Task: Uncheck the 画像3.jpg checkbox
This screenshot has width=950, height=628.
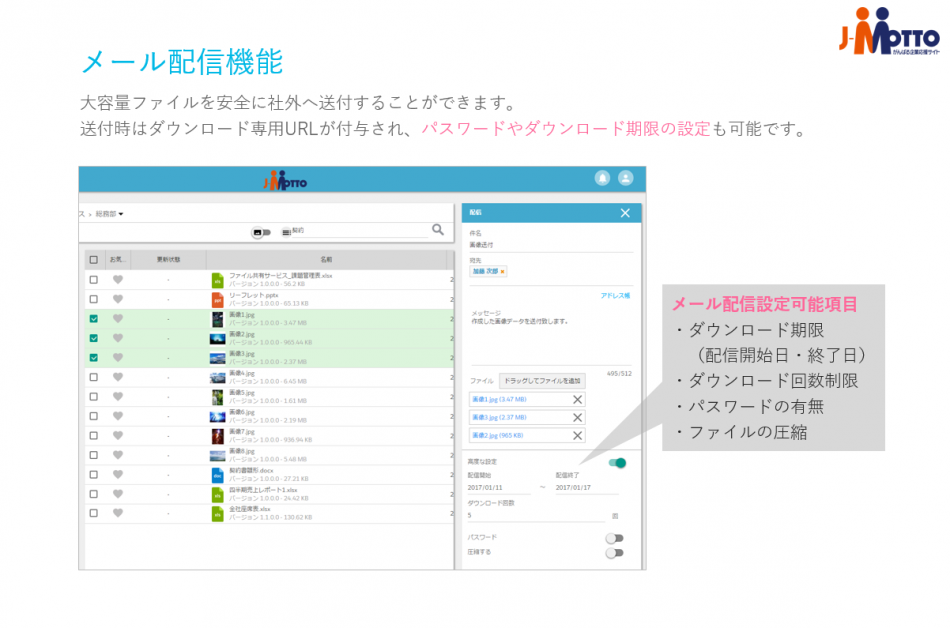Action: coord(93,357)
